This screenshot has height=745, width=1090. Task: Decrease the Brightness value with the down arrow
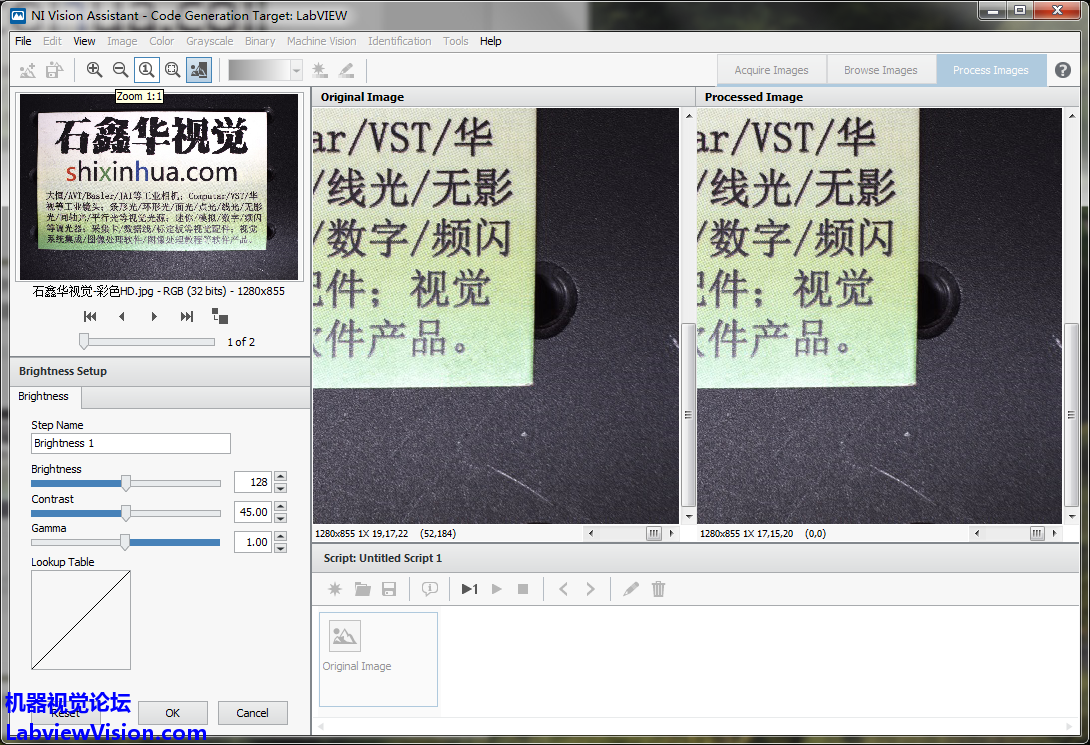(280, 488)
